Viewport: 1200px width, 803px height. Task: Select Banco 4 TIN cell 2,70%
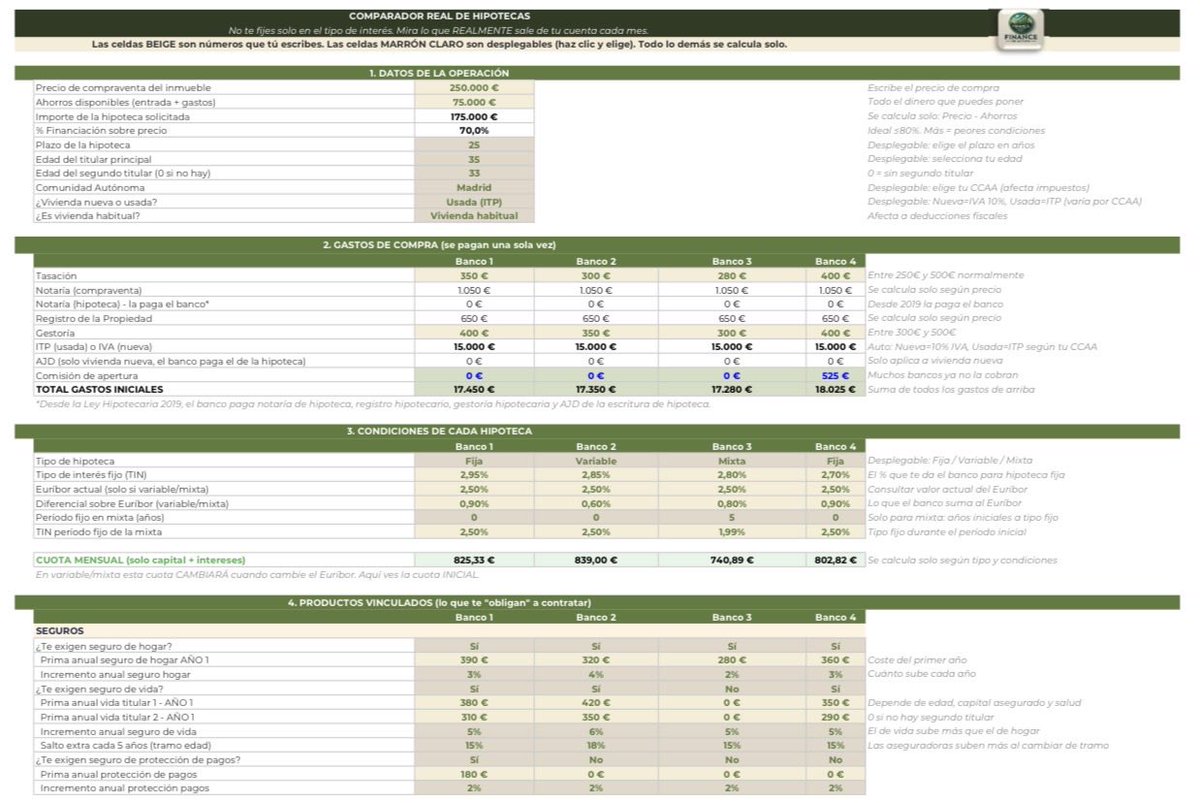835,474
